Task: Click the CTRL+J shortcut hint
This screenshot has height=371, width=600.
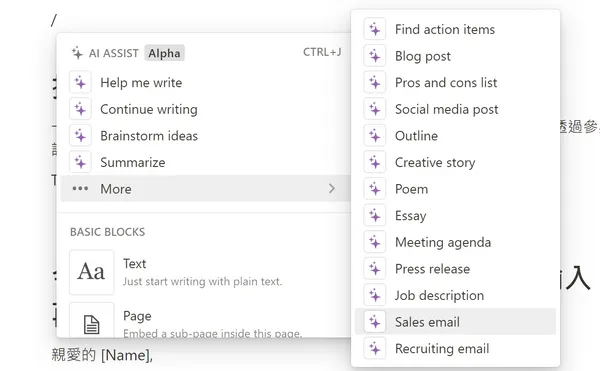Action: coord(322,52)
